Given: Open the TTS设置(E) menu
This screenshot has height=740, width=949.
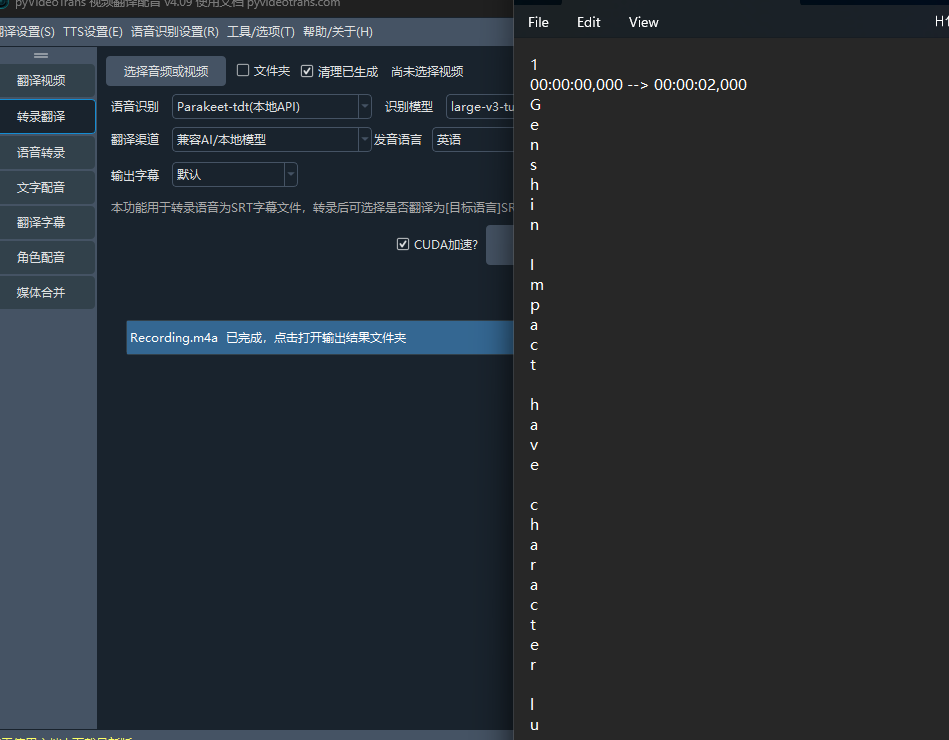Looking at the screenshot, I should [93, 31].
